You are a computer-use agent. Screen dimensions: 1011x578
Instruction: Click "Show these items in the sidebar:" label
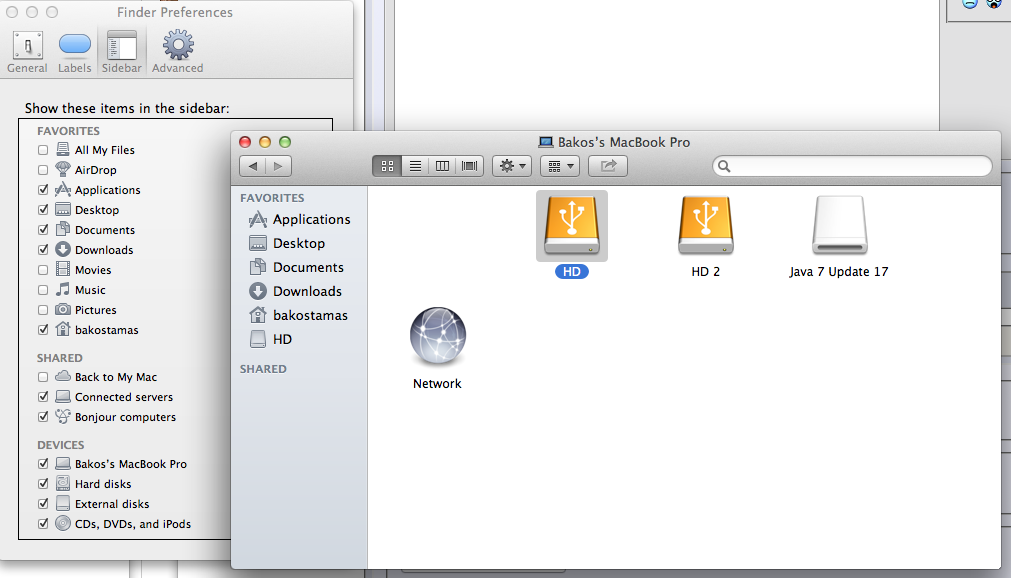click(x=127, y=108)
